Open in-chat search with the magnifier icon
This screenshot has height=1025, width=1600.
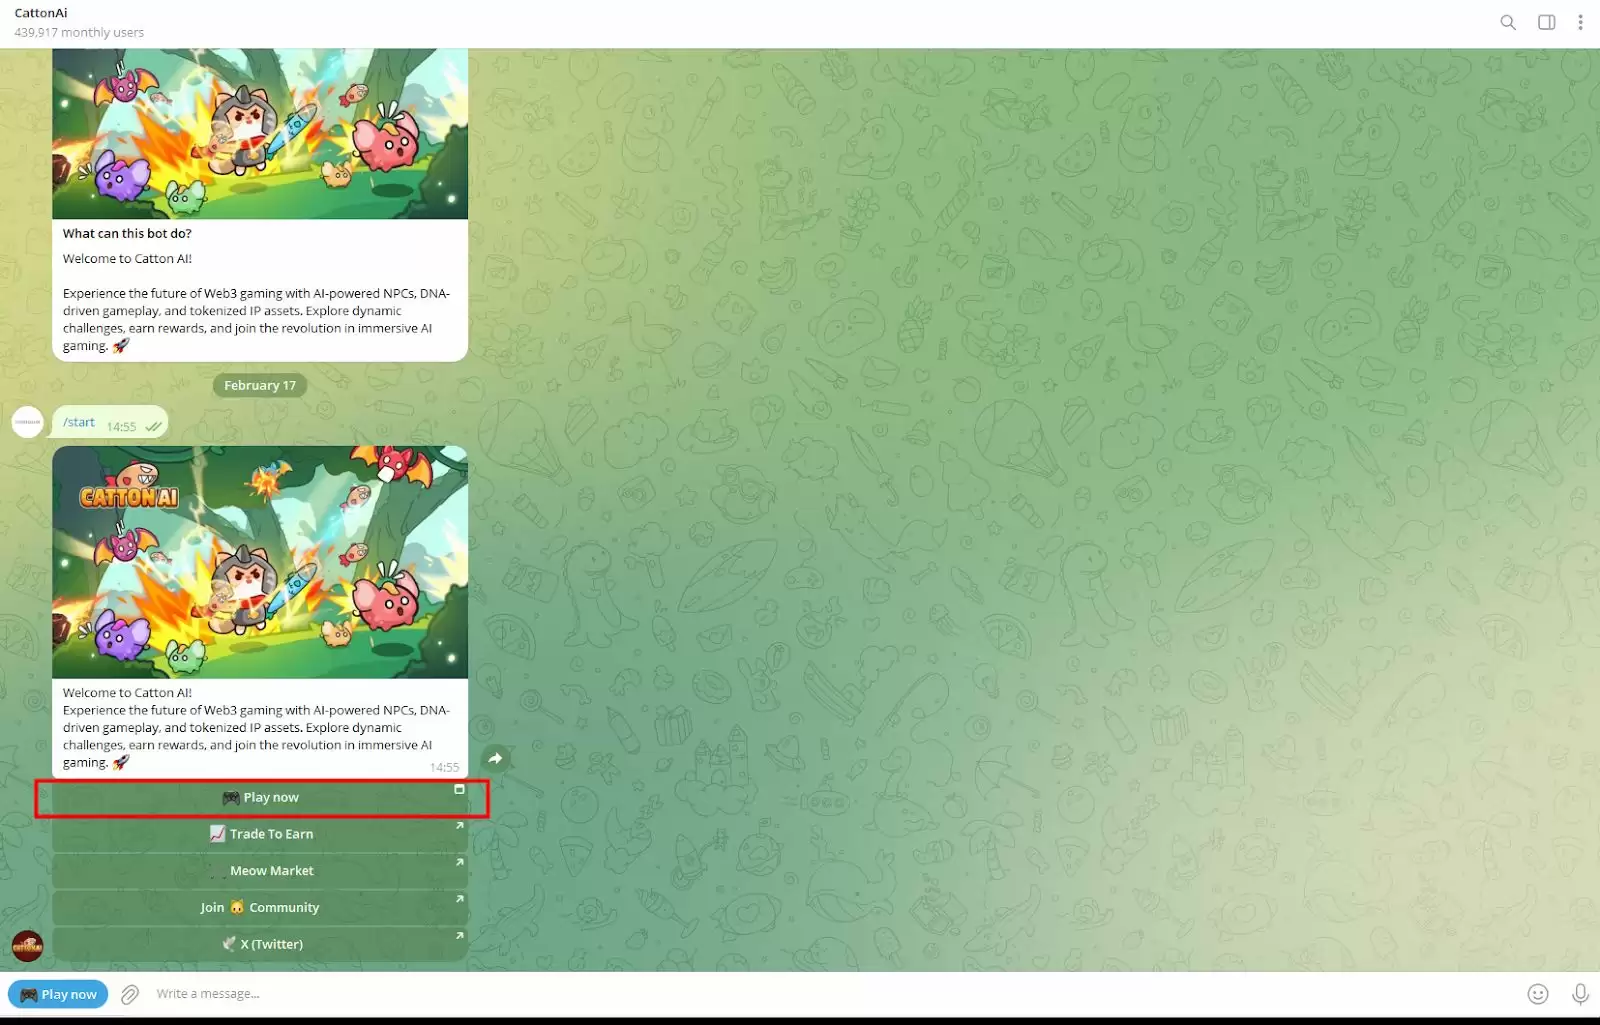(1508, 22)
